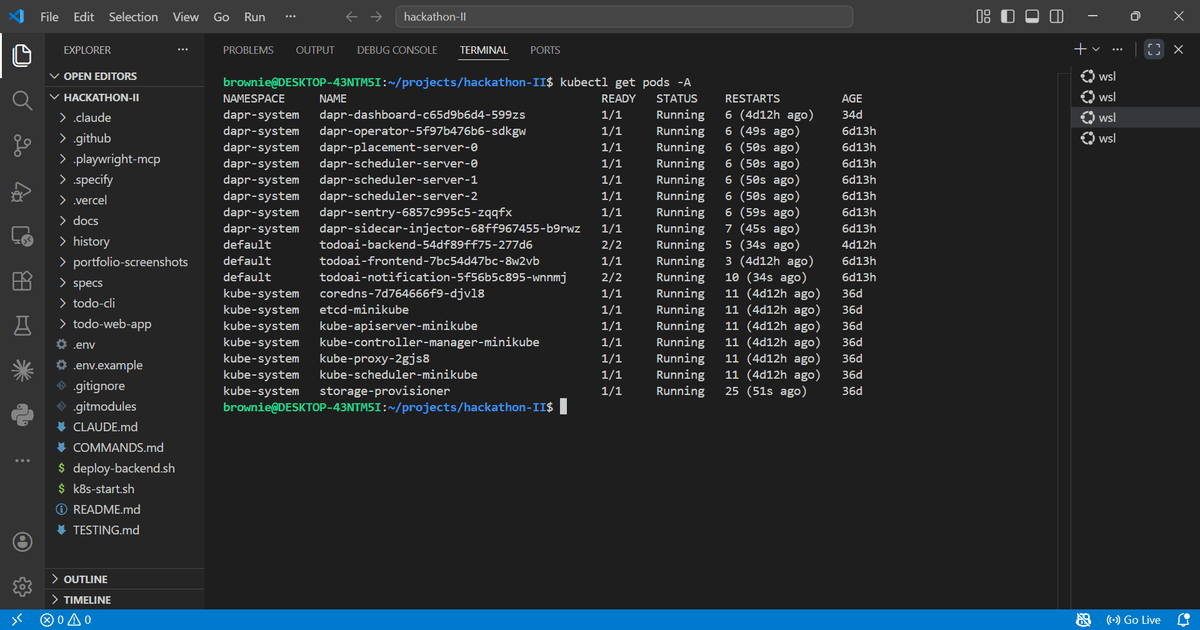The width and height of the screenshot is (1200, 630).
Task: Click the Copilot status icon
Action: click(1083, 620)
